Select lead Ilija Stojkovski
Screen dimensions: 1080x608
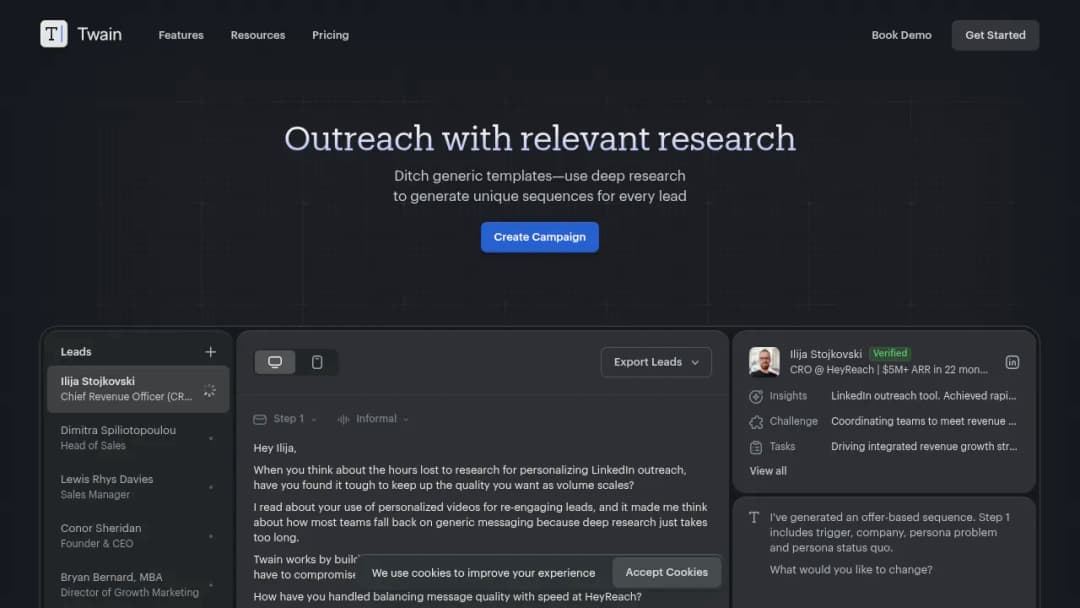(138, 389)
